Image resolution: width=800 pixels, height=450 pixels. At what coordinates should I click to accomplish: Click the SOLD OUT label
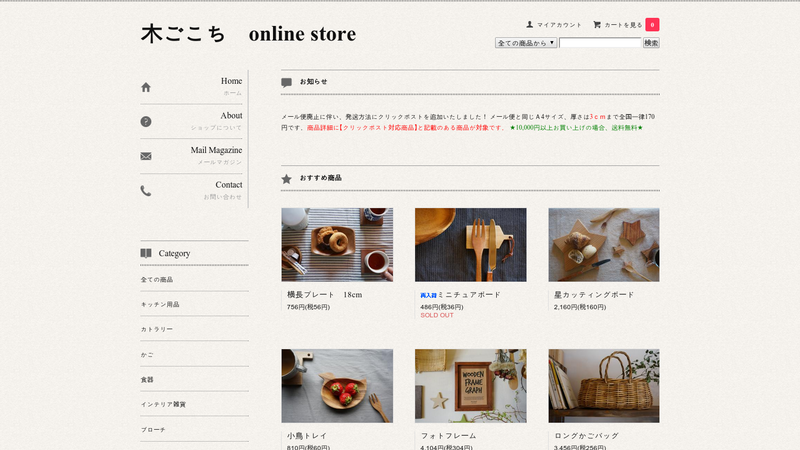(x=437, y=315)
